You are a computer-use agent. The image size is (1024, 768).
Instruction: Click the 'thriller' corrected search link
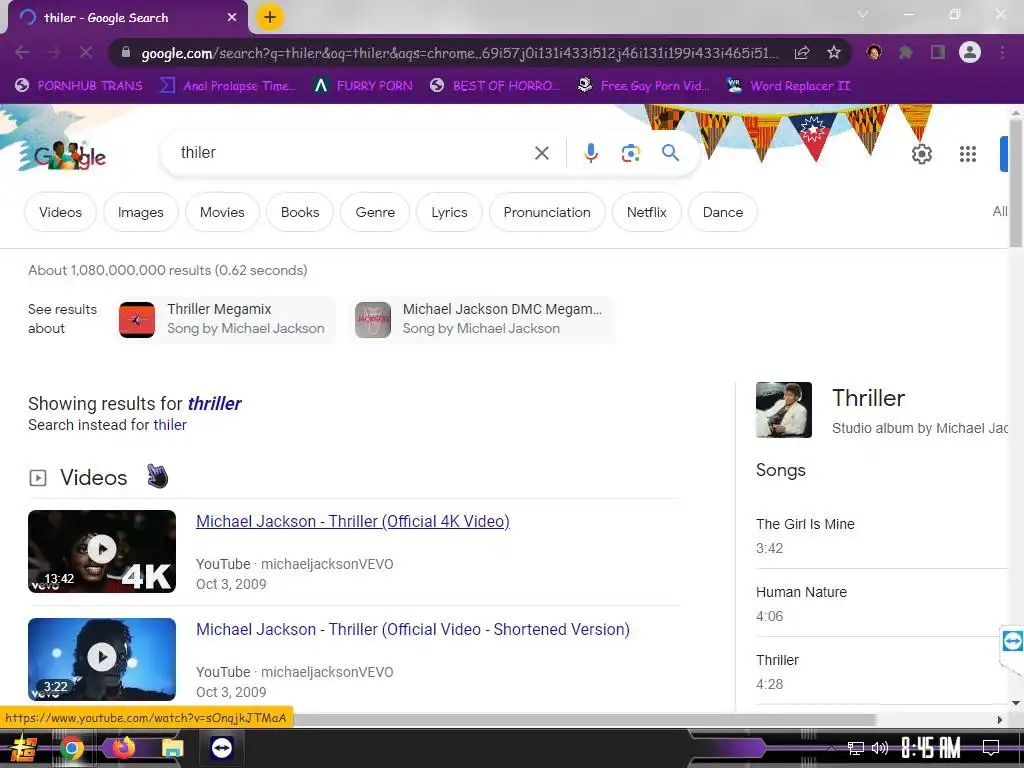(214, 404)
